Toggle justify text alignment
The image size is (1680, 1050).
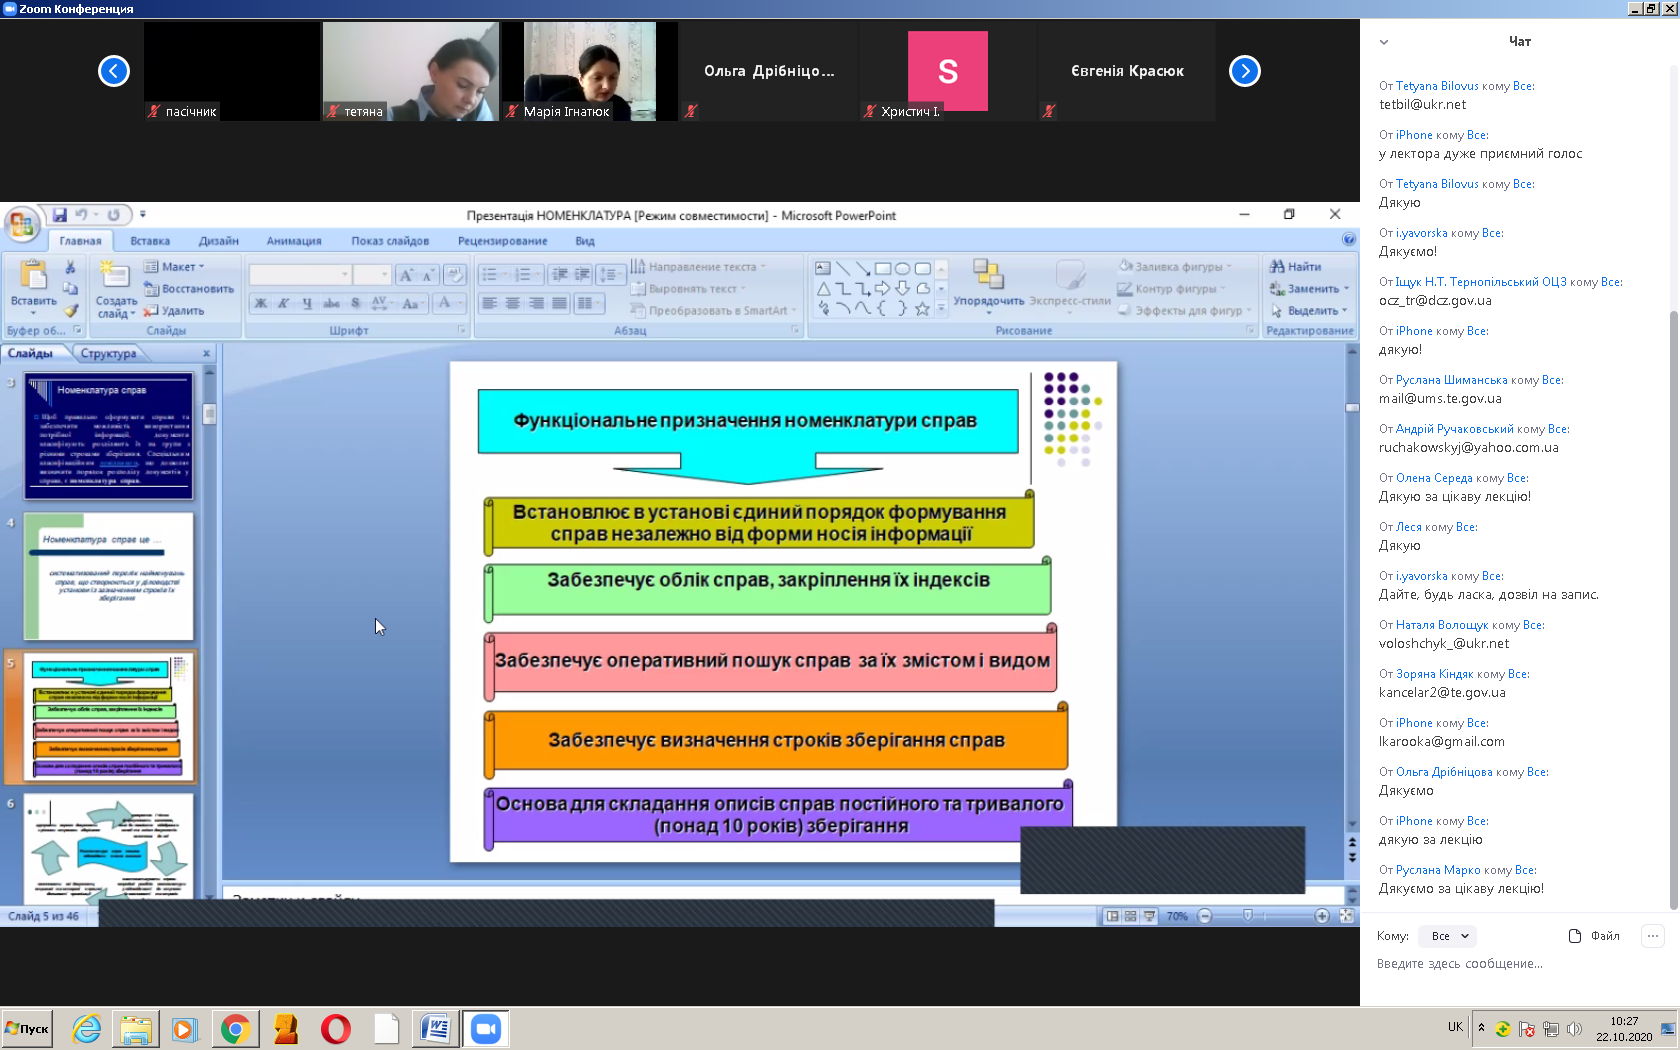coord(560,303)
